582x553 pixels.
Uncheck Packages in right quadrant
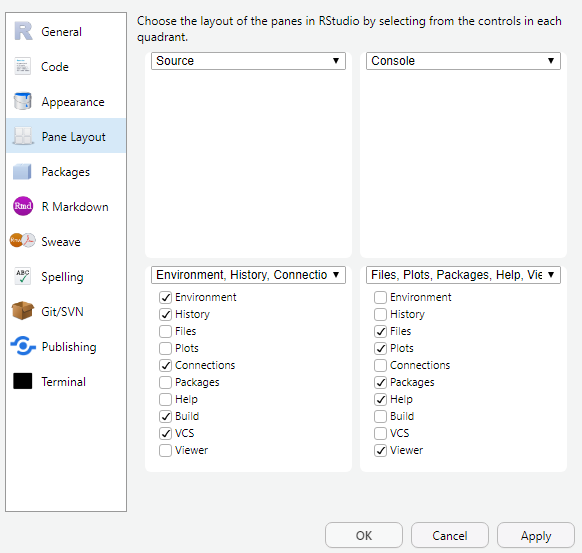pyautogui.click(x=380, y=383)
